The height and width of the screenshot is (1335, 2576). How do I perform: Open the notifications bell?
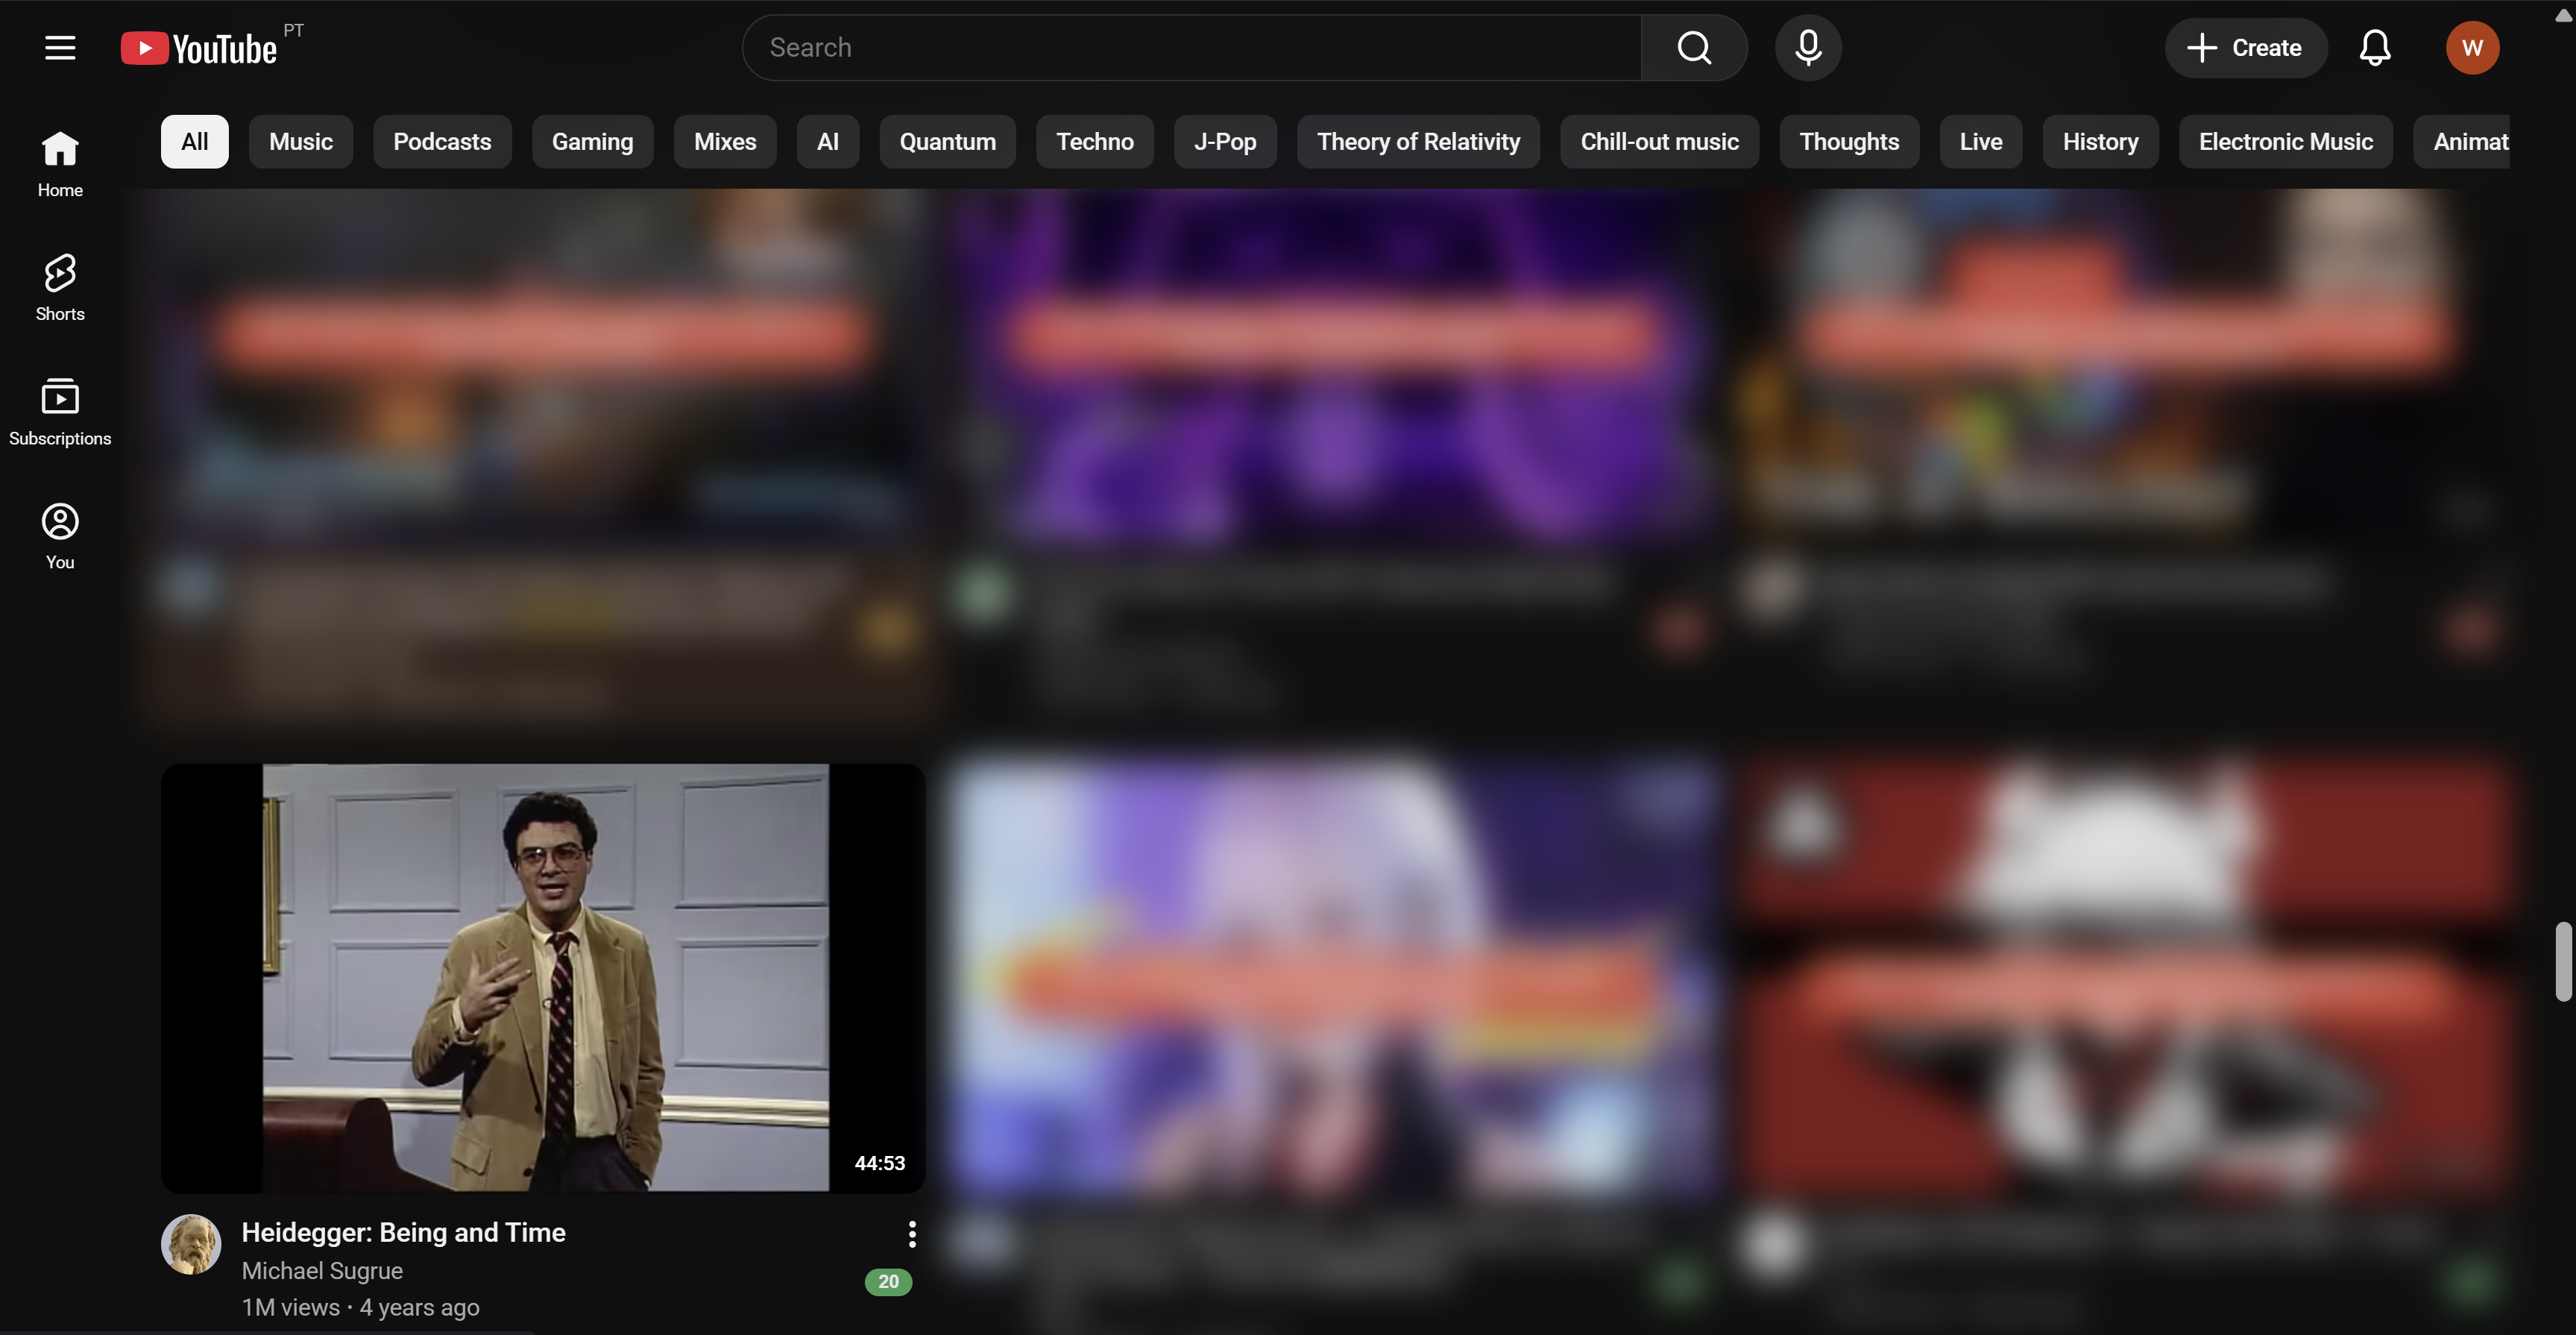click(x=2374, y=47)
